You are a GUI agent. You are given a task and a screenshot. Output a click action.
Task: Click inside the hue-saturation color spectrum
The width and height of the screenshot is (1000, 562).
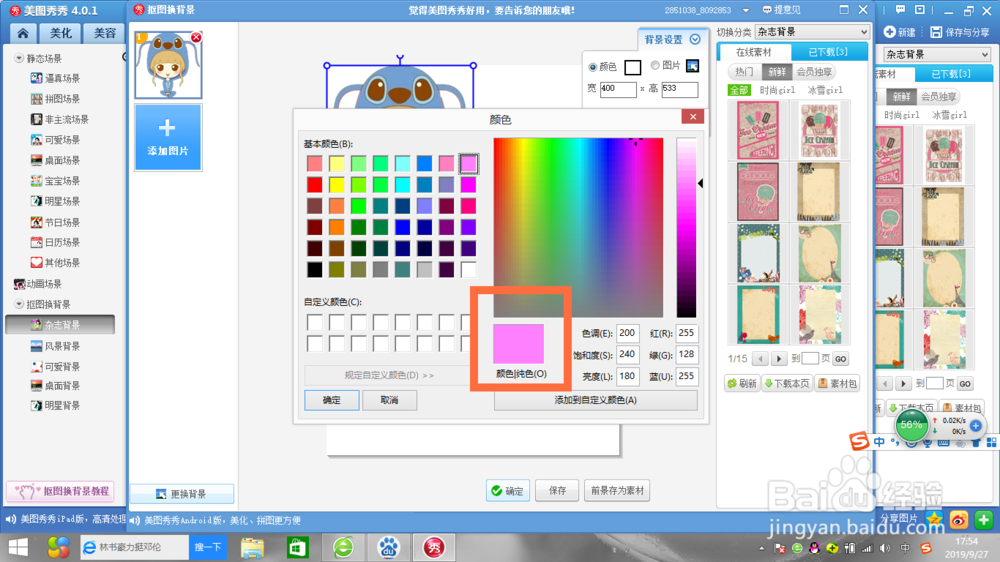pos(578,227)
